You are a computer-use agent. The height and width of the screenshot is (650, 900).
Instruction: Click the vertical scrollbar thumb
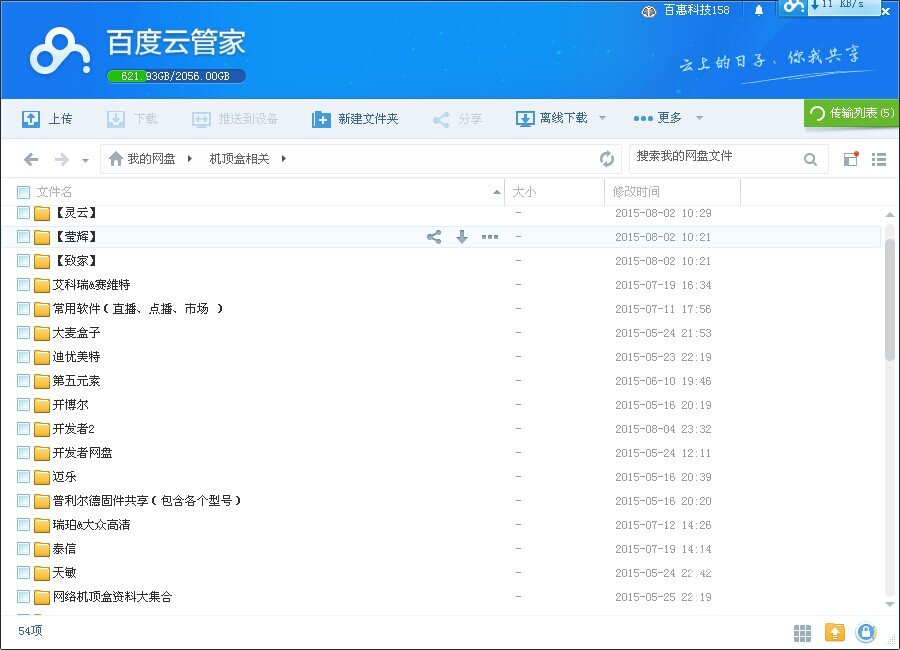pyautogui.click(x=890, y=300)
